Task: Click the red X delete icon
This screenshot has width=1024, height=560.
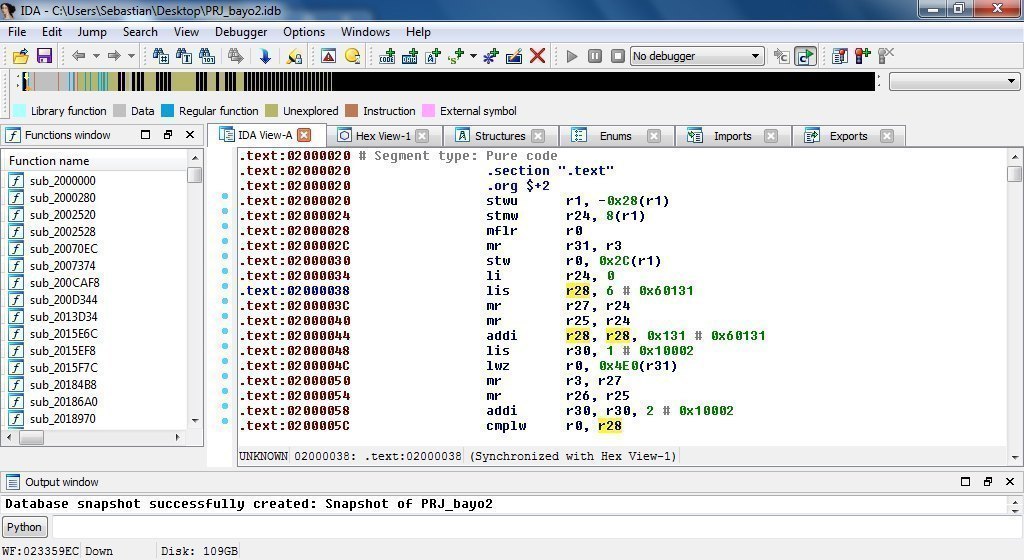Action: 537,56
